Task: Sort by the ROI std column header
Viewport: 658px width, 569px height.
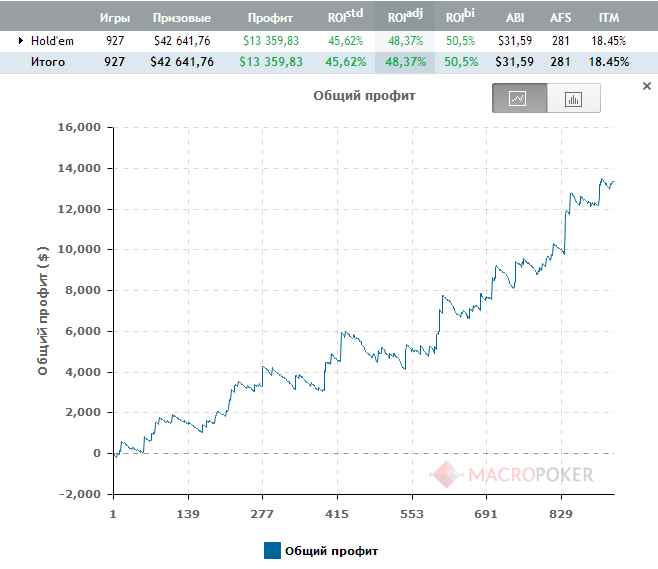Action: click(x=345, y=16)
